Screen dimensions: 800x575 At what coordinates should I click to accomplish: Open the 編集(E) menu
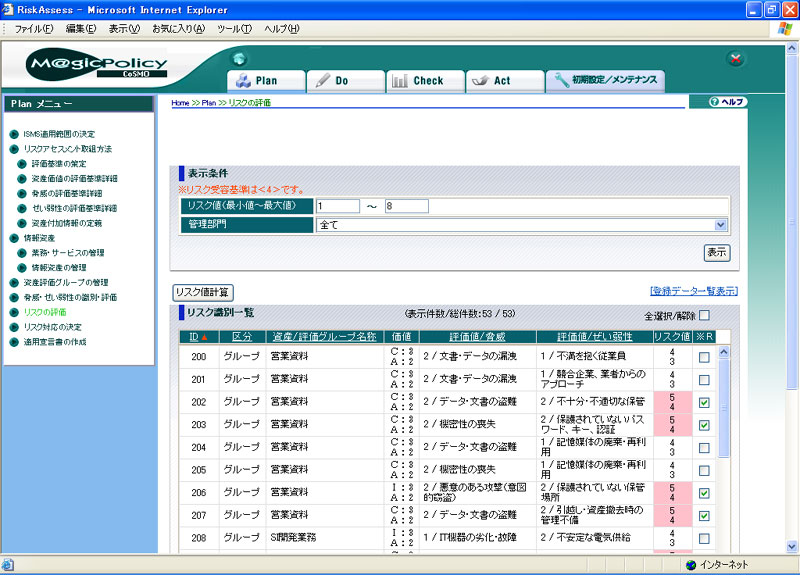click(x=81, y=29)
